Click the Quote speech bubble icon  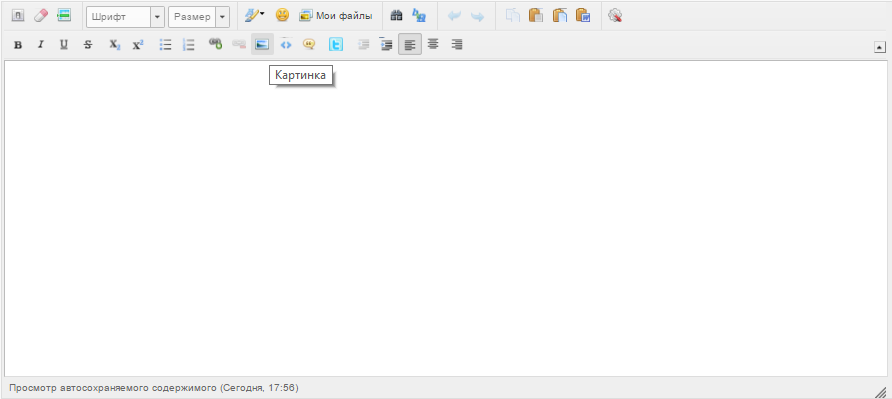click(309, 44)
